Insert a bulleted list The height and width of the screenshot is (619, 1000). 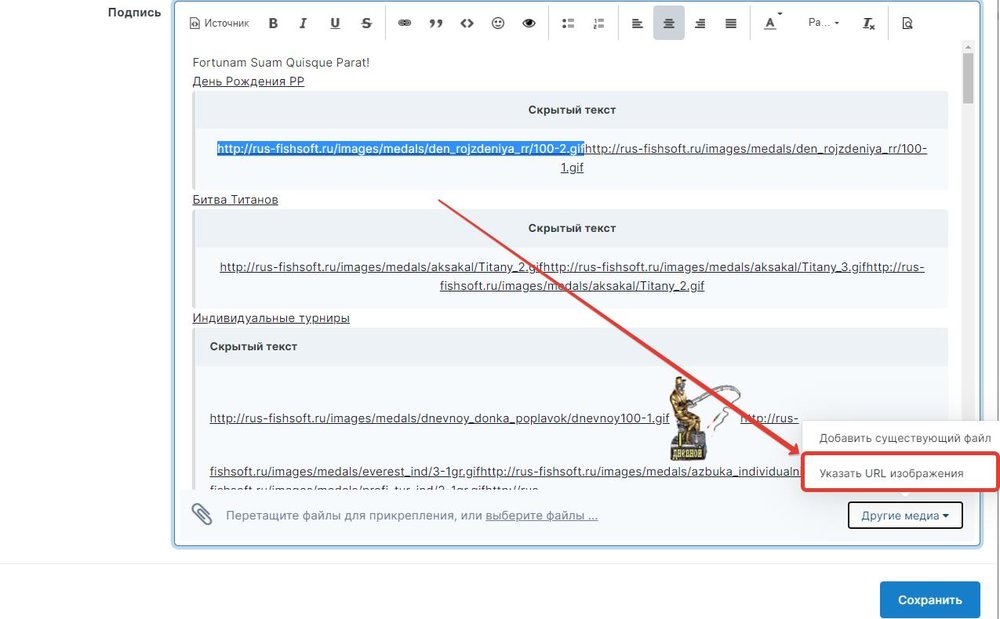click(x=568, y=23)
